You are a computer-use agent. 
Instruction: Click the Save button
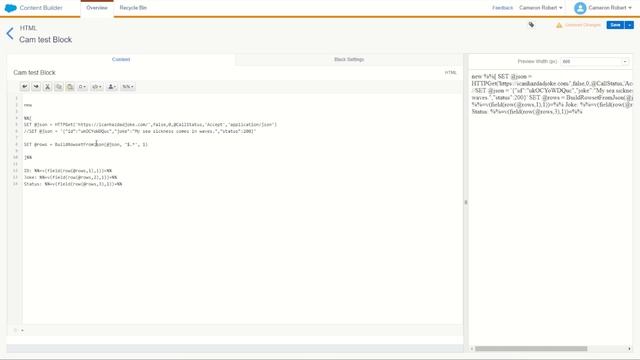coord(615,25)
